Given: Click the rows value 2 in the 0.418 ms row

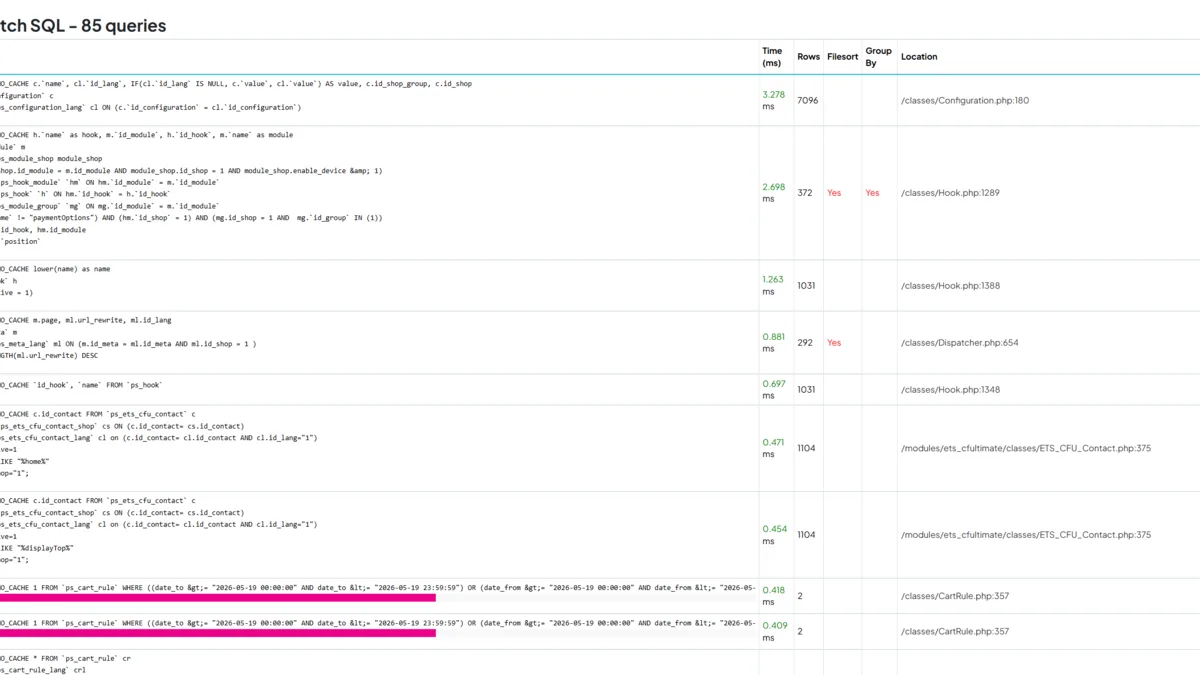Looking at the screenshot, I should click(800, 596).
